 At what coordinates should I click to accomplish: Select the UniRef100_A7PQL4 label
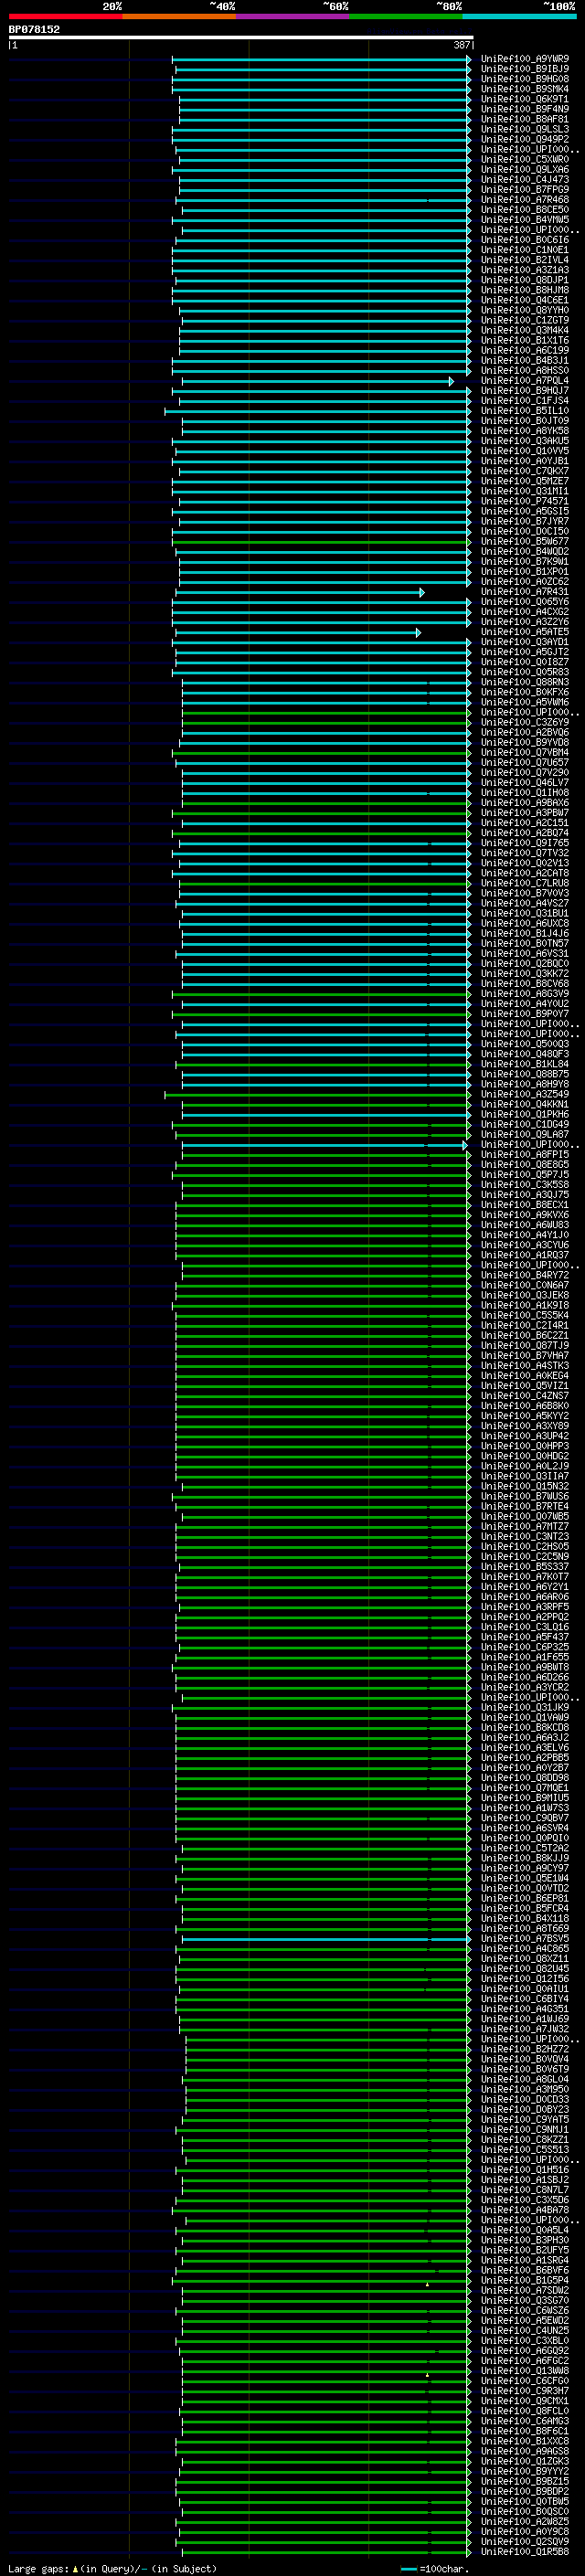tap(525, 381)
